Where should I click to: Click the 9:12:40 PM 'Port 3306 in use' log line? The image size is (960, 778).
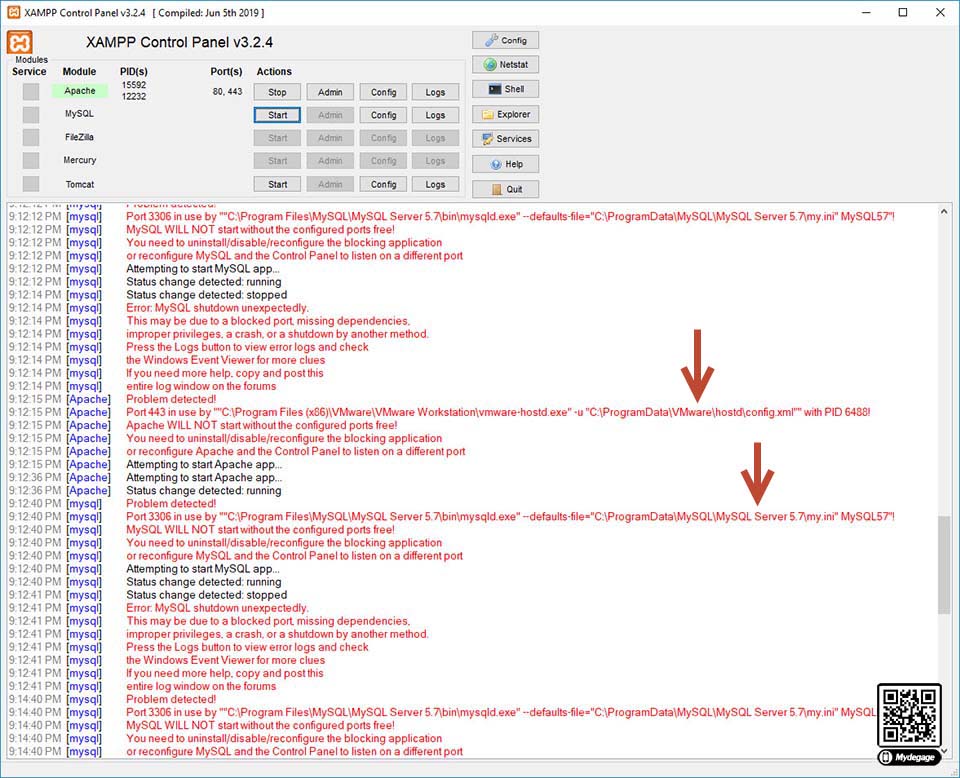[x=510, y=517]
